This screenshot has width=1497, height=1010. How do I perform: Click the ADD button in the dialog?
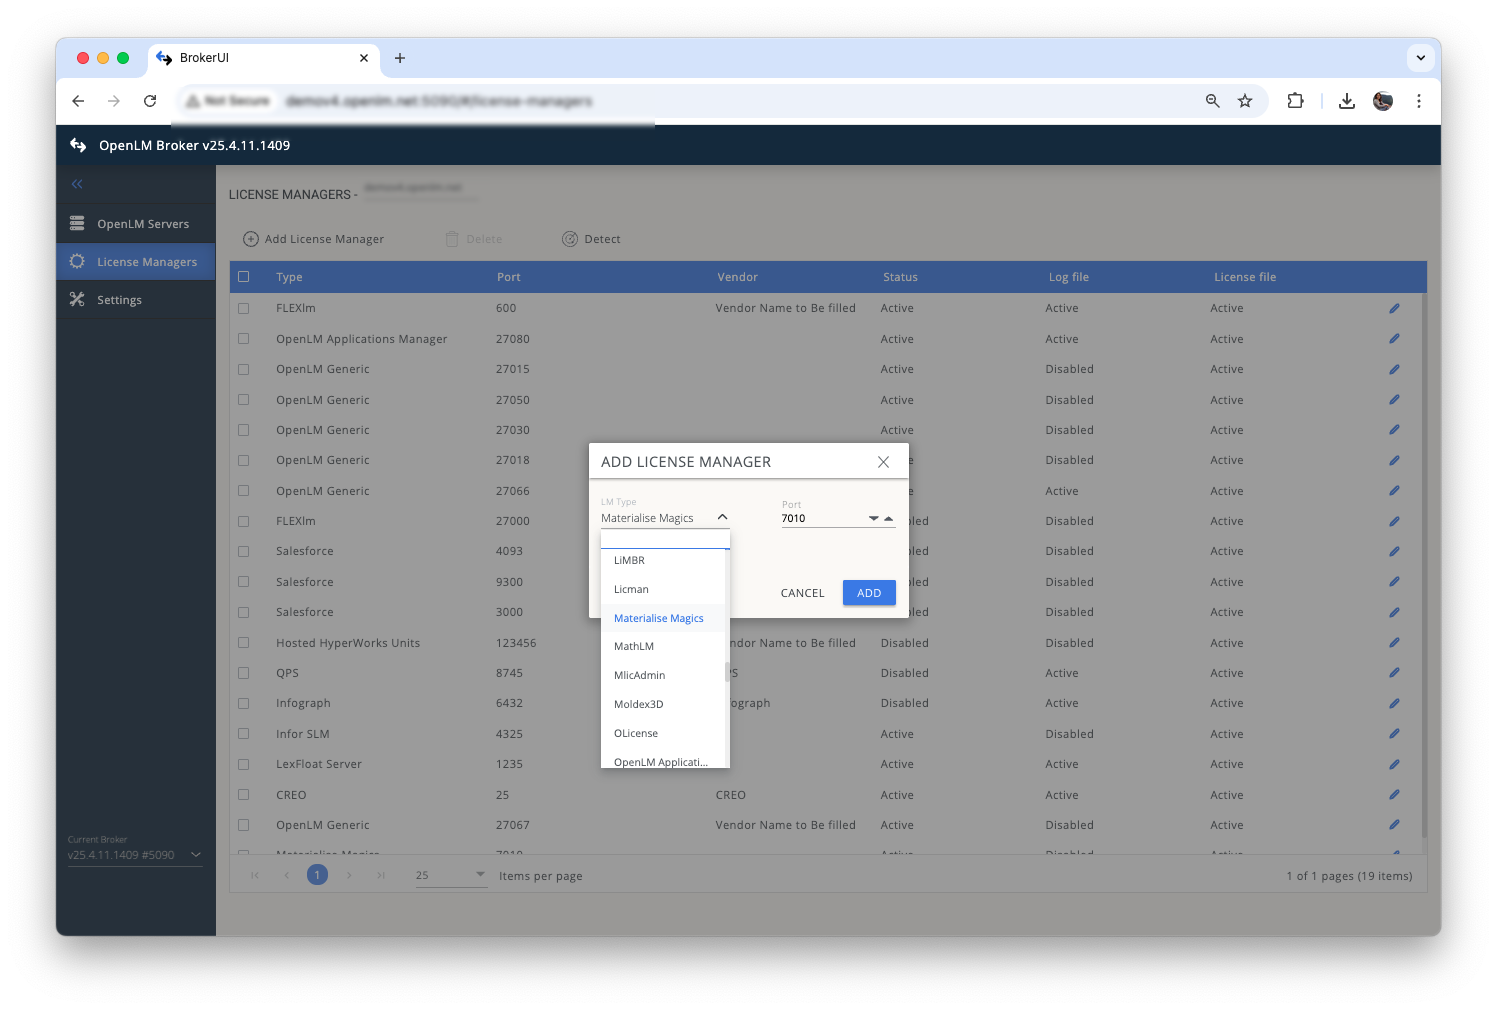click(x=868, y=592)
